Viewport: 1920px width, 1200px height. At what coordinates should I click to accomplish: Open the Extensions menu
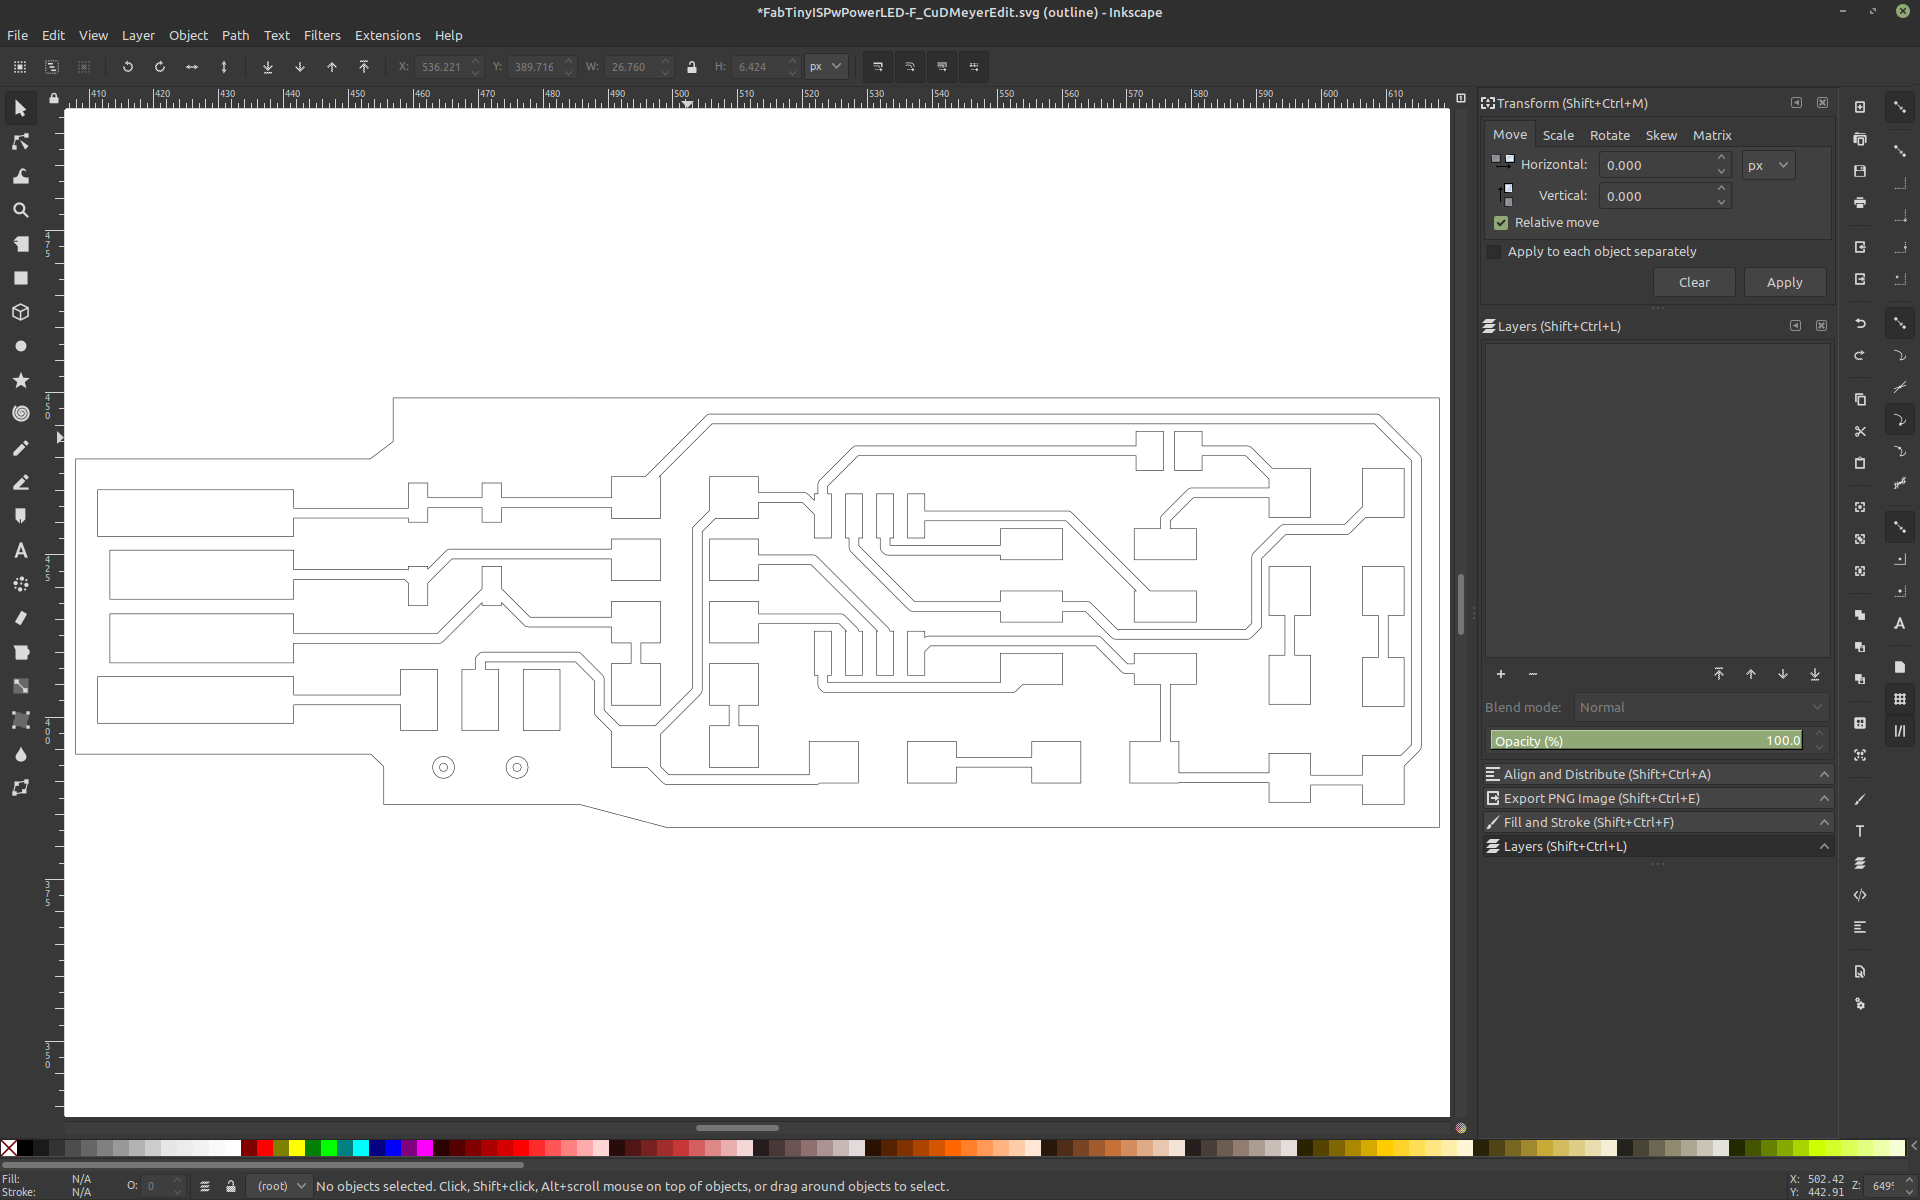387,35
